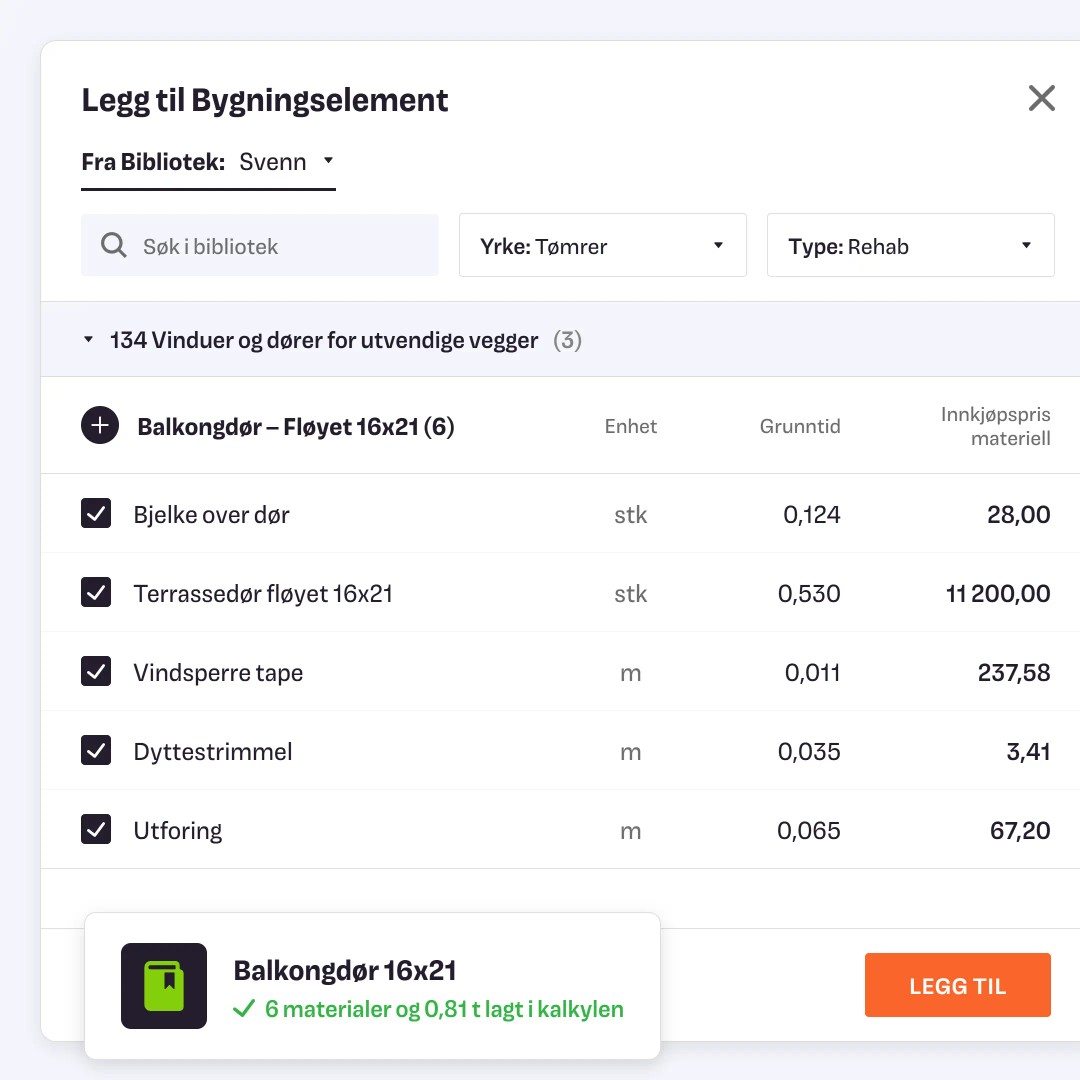Click the green book icon in the notification
Viewport: 1080px width, 1080px height.
coord(164,986)
